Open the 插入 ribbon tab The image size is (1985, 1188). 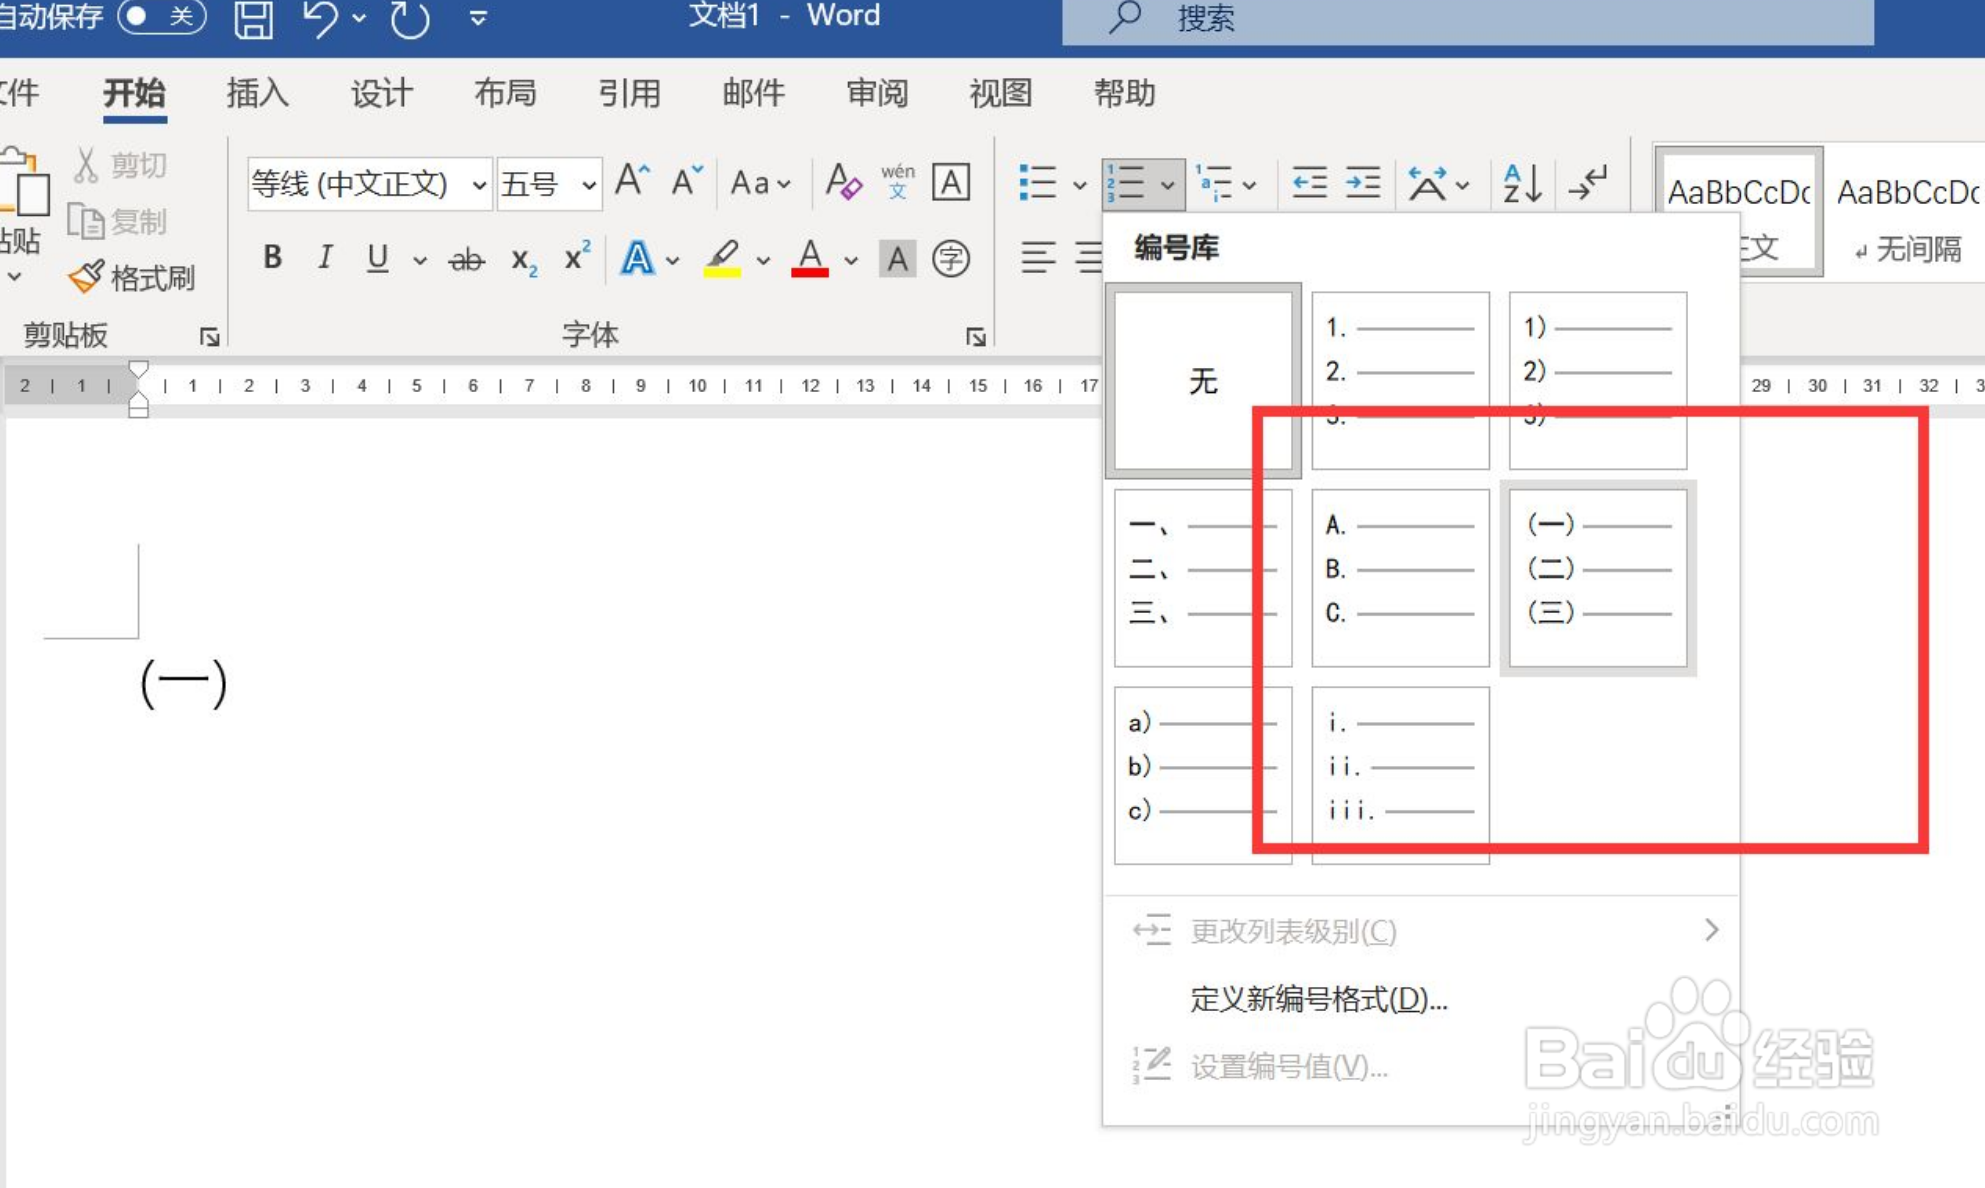257,93
